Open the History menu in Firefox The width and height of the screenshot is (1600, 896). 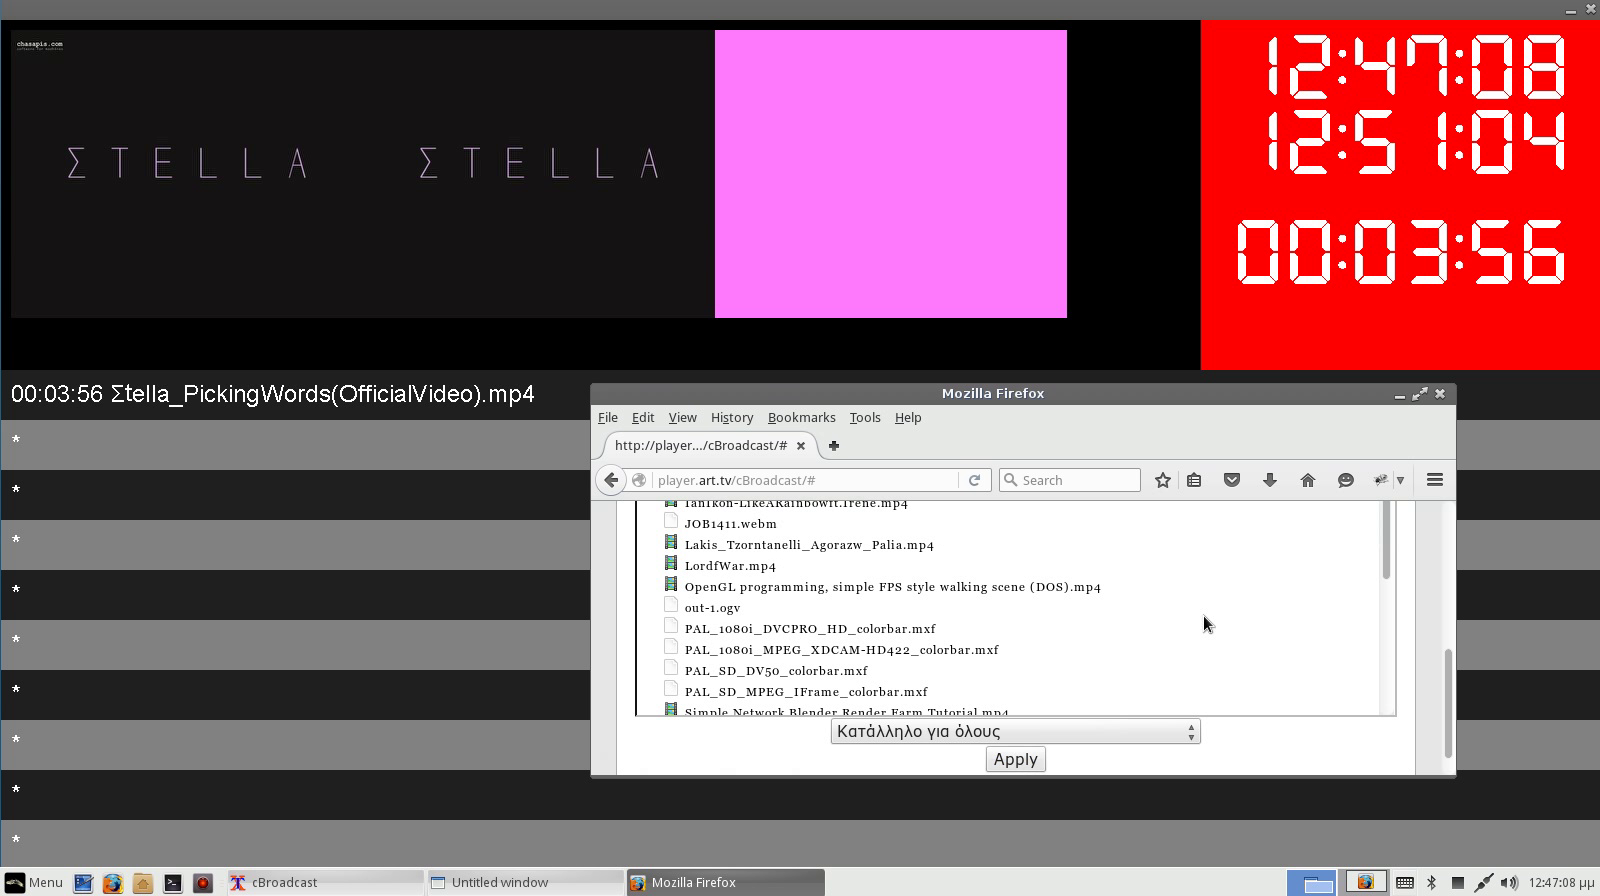[732, 418]
